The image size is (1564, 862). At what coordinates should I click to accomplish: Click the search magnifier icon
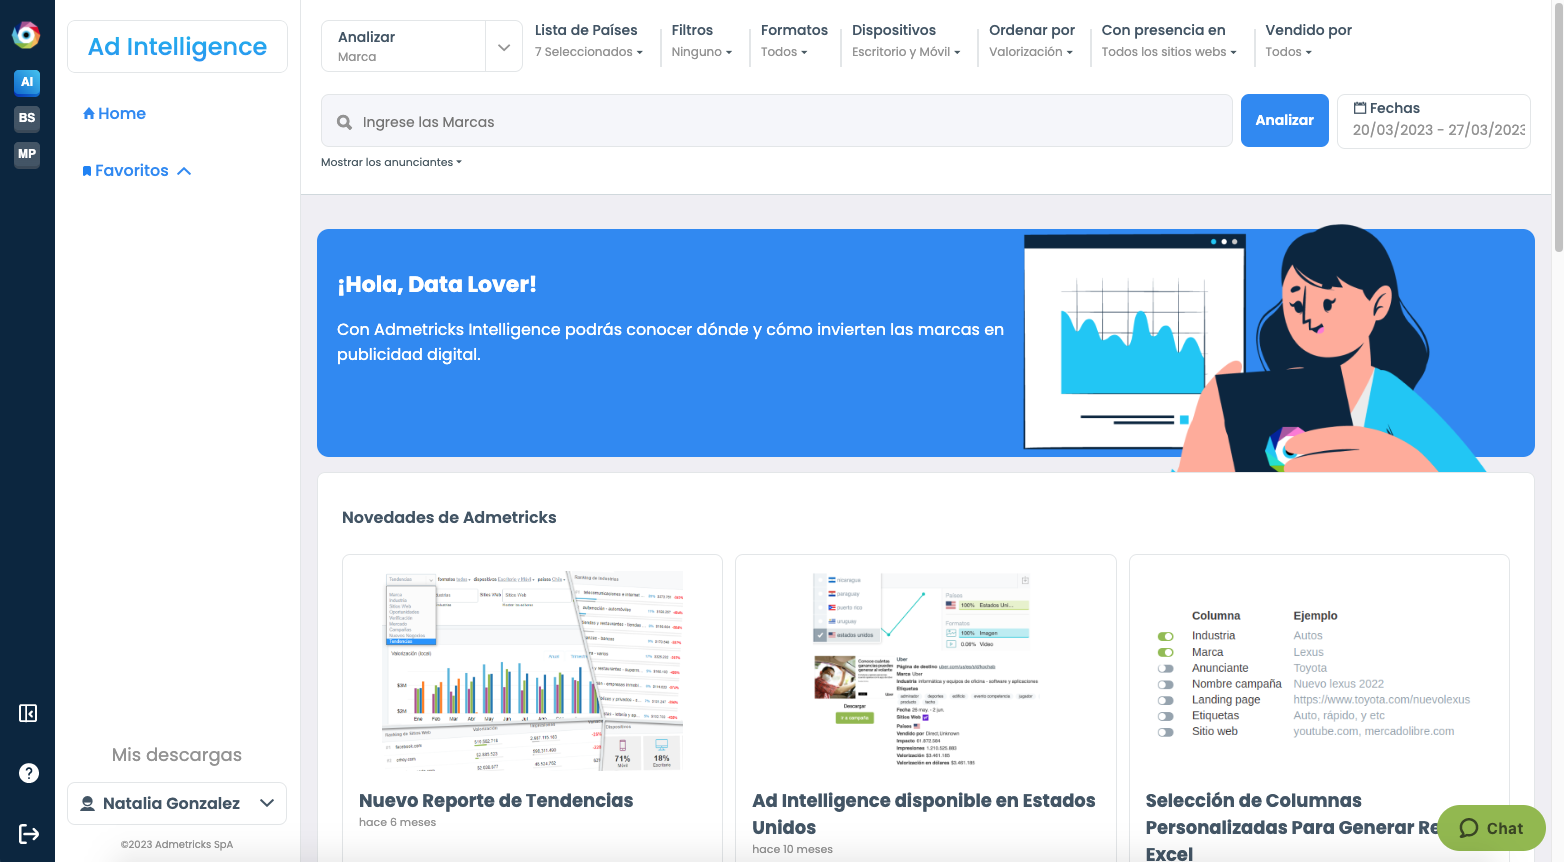[344, 122]
